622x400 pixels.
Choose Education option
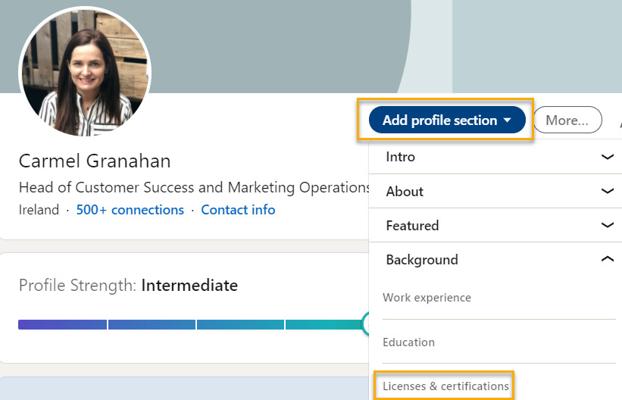pyautogui.click(x=409, y=342)
